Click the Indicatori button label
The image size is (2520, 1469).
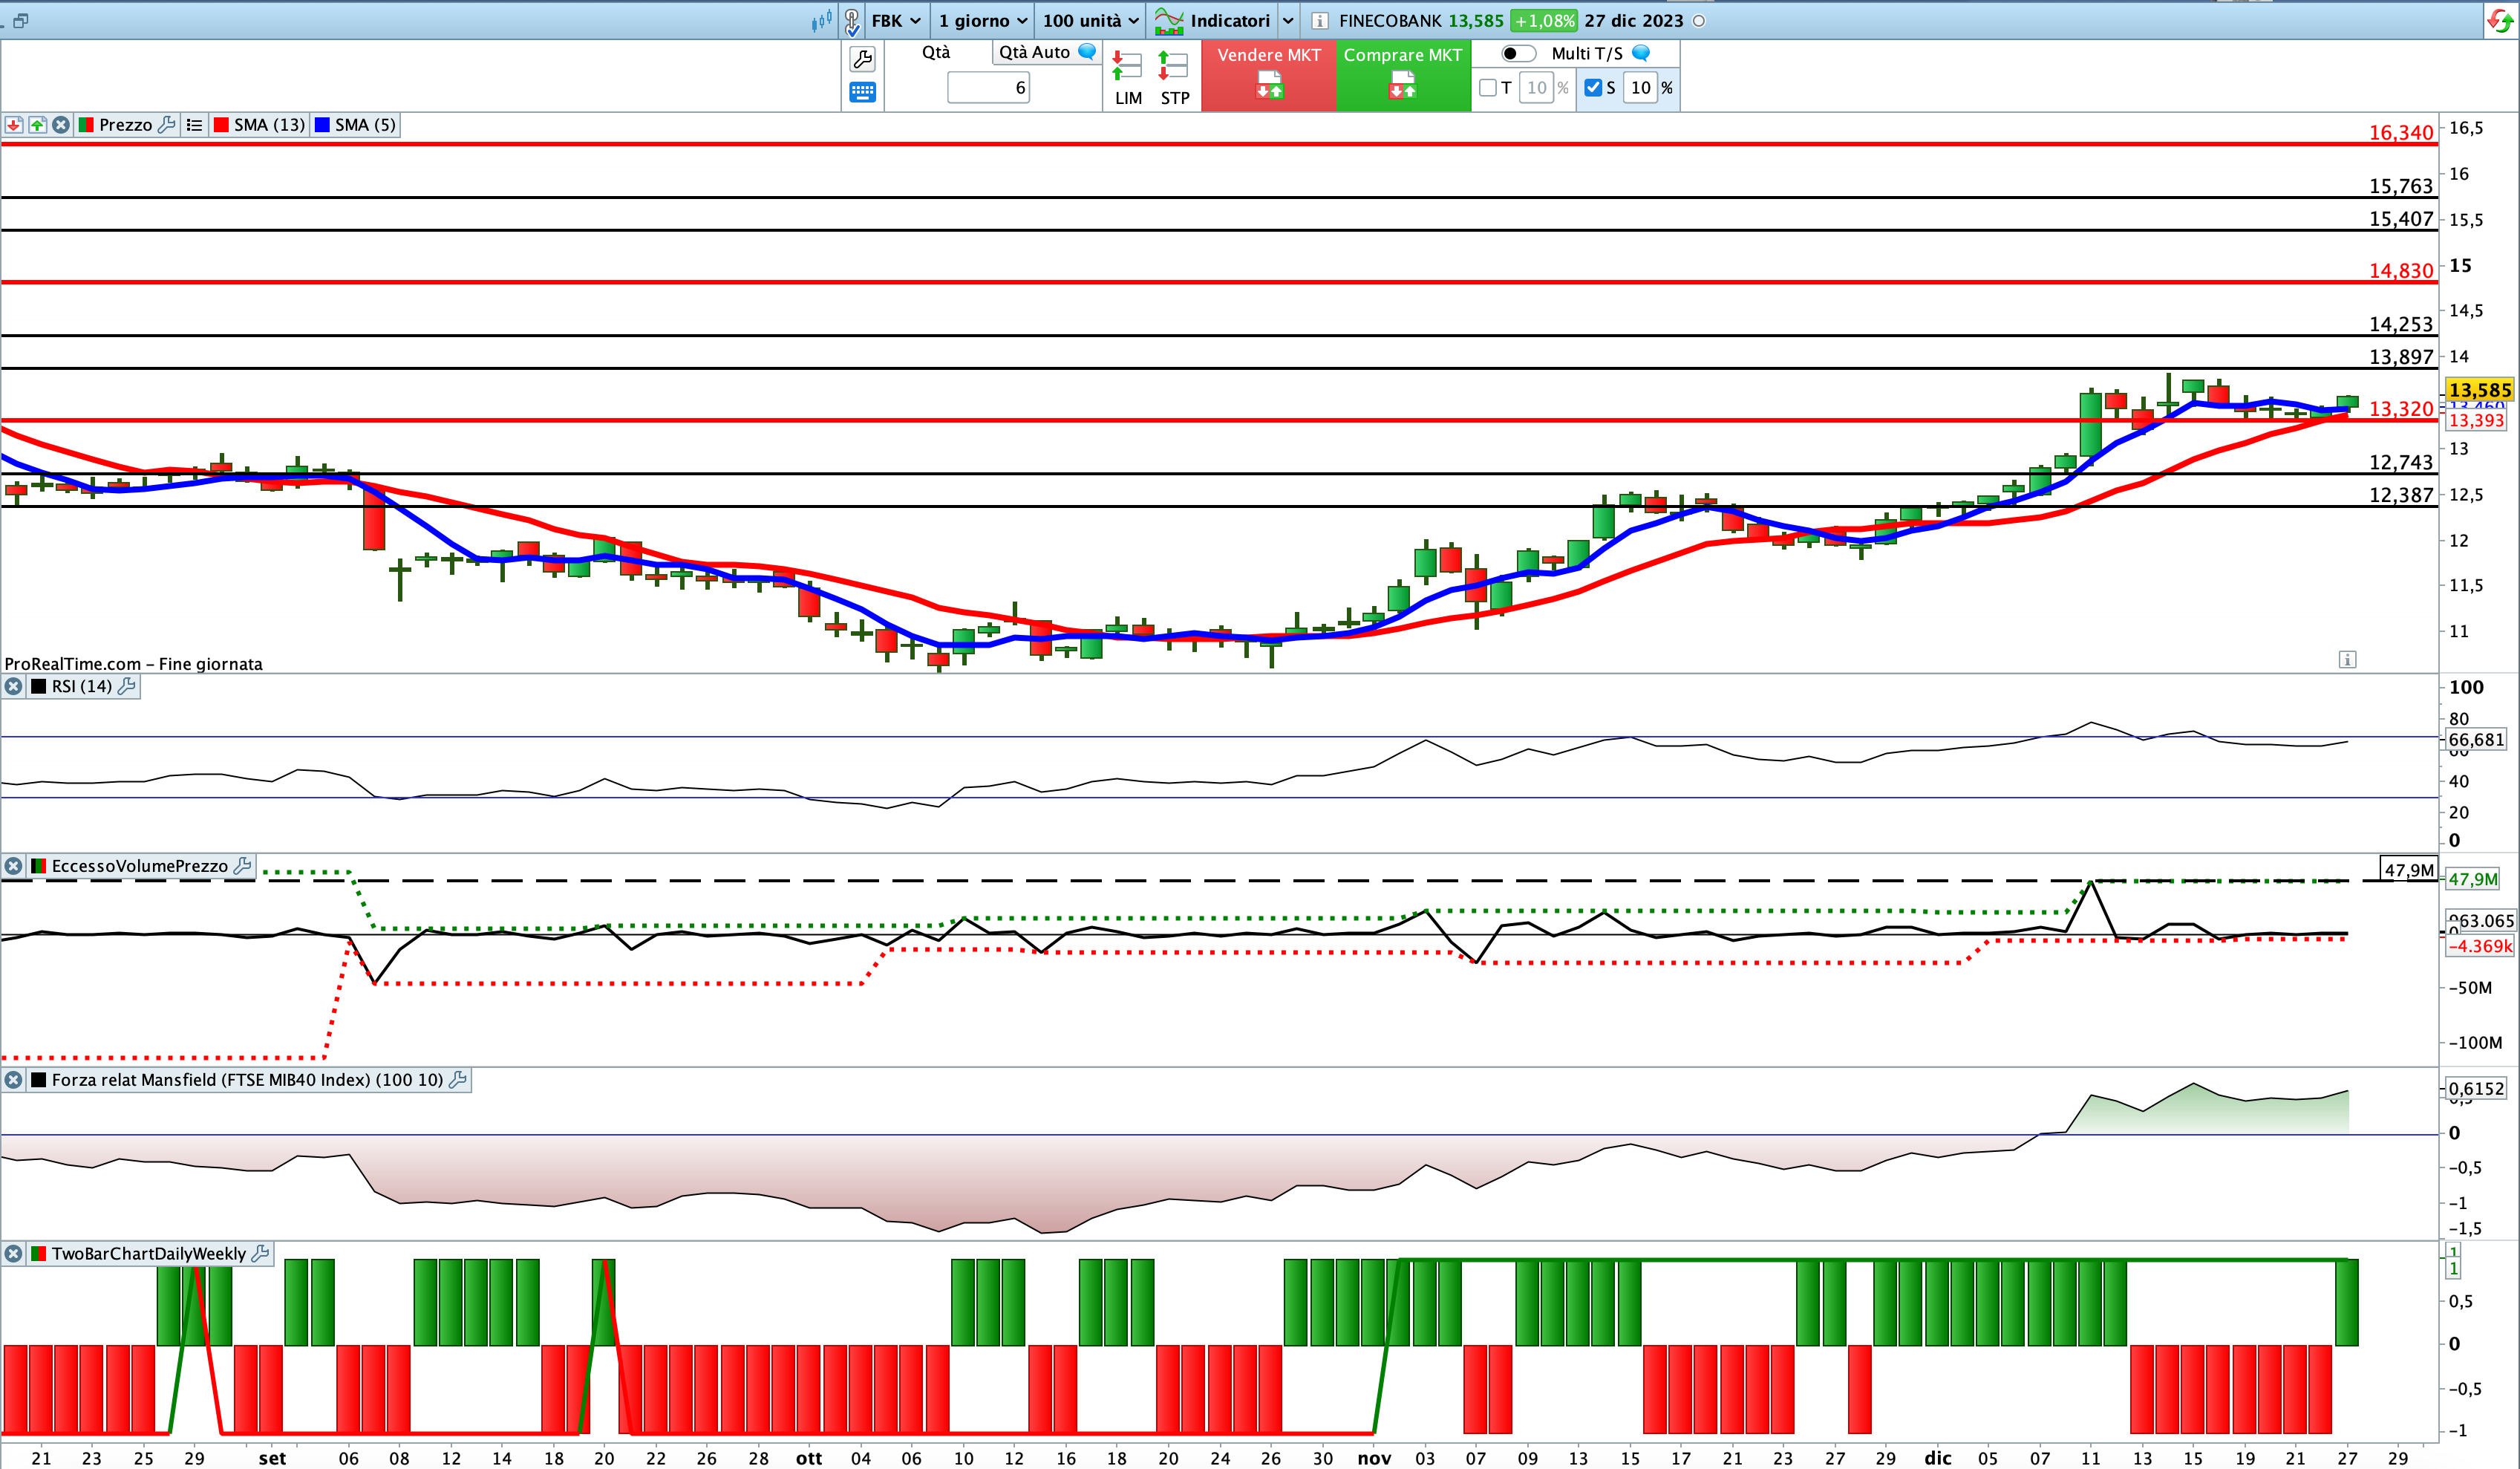(1230, 20)
